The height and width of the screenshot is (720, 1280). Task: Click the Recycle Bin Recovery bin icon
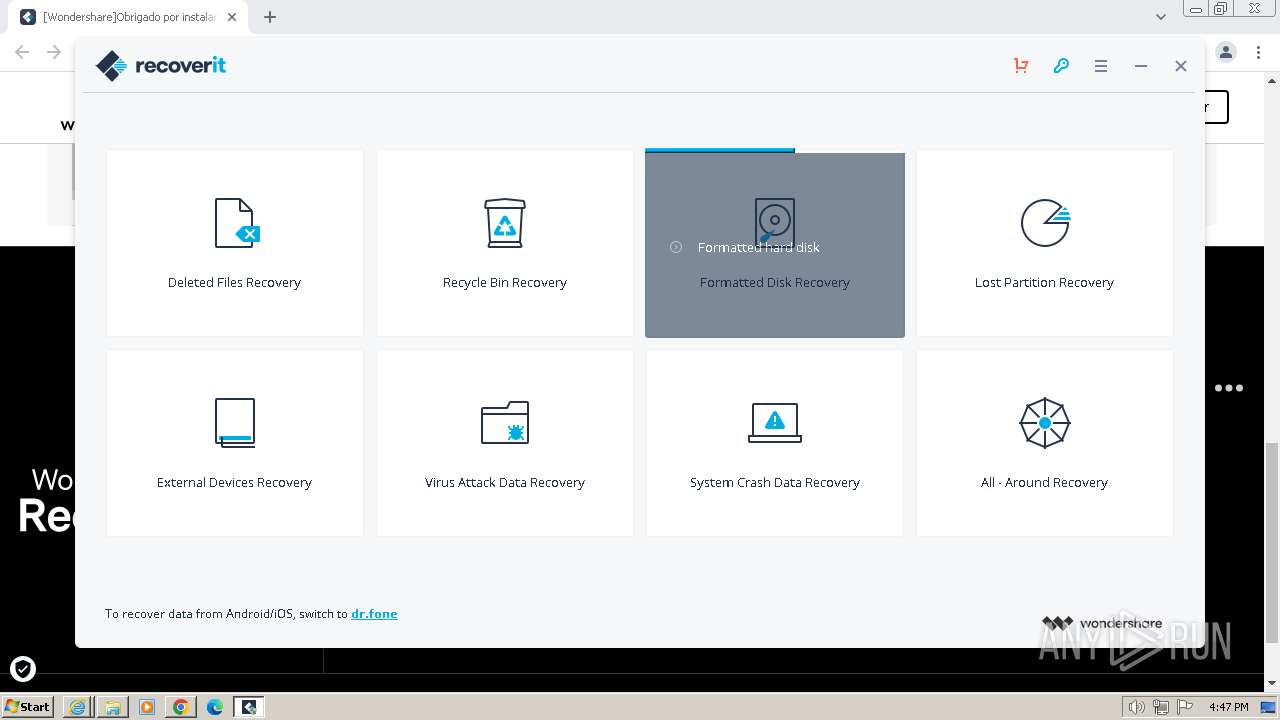[x=505, y=222]
